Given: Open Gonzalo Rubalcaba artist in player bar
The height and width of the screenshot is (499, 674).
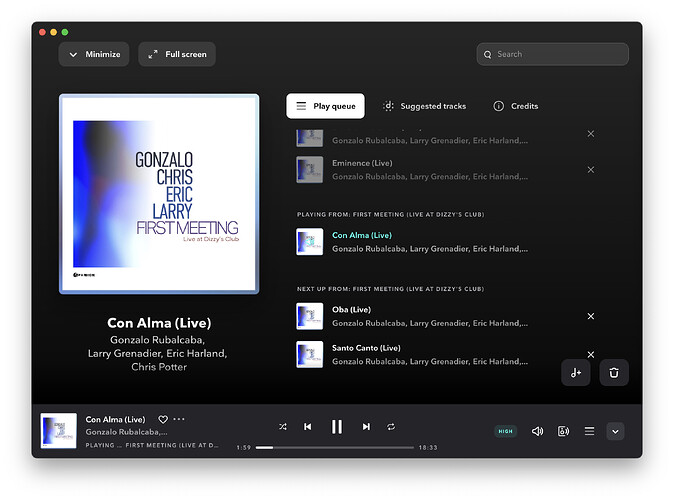Looking at the screenshot, I should tap(126, 432).
